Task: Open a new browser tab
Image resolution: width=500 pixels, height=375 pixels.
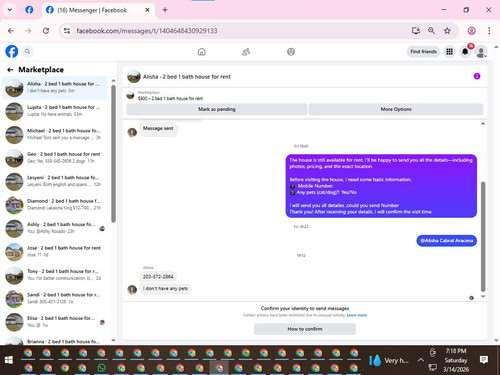Action: 165,10
